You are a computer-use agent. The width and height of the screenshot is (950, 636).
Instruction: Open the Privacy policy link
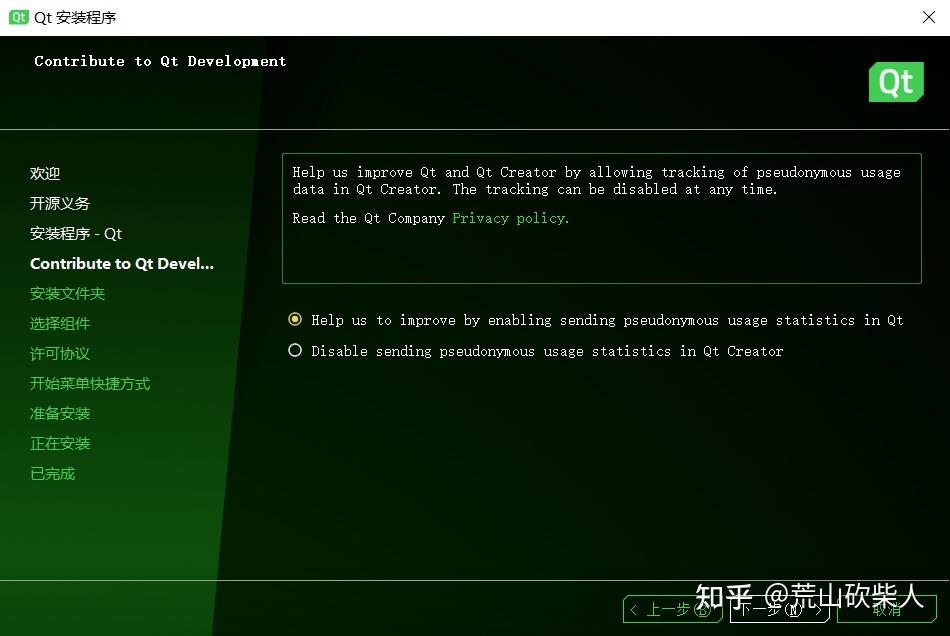pos(510,218)
